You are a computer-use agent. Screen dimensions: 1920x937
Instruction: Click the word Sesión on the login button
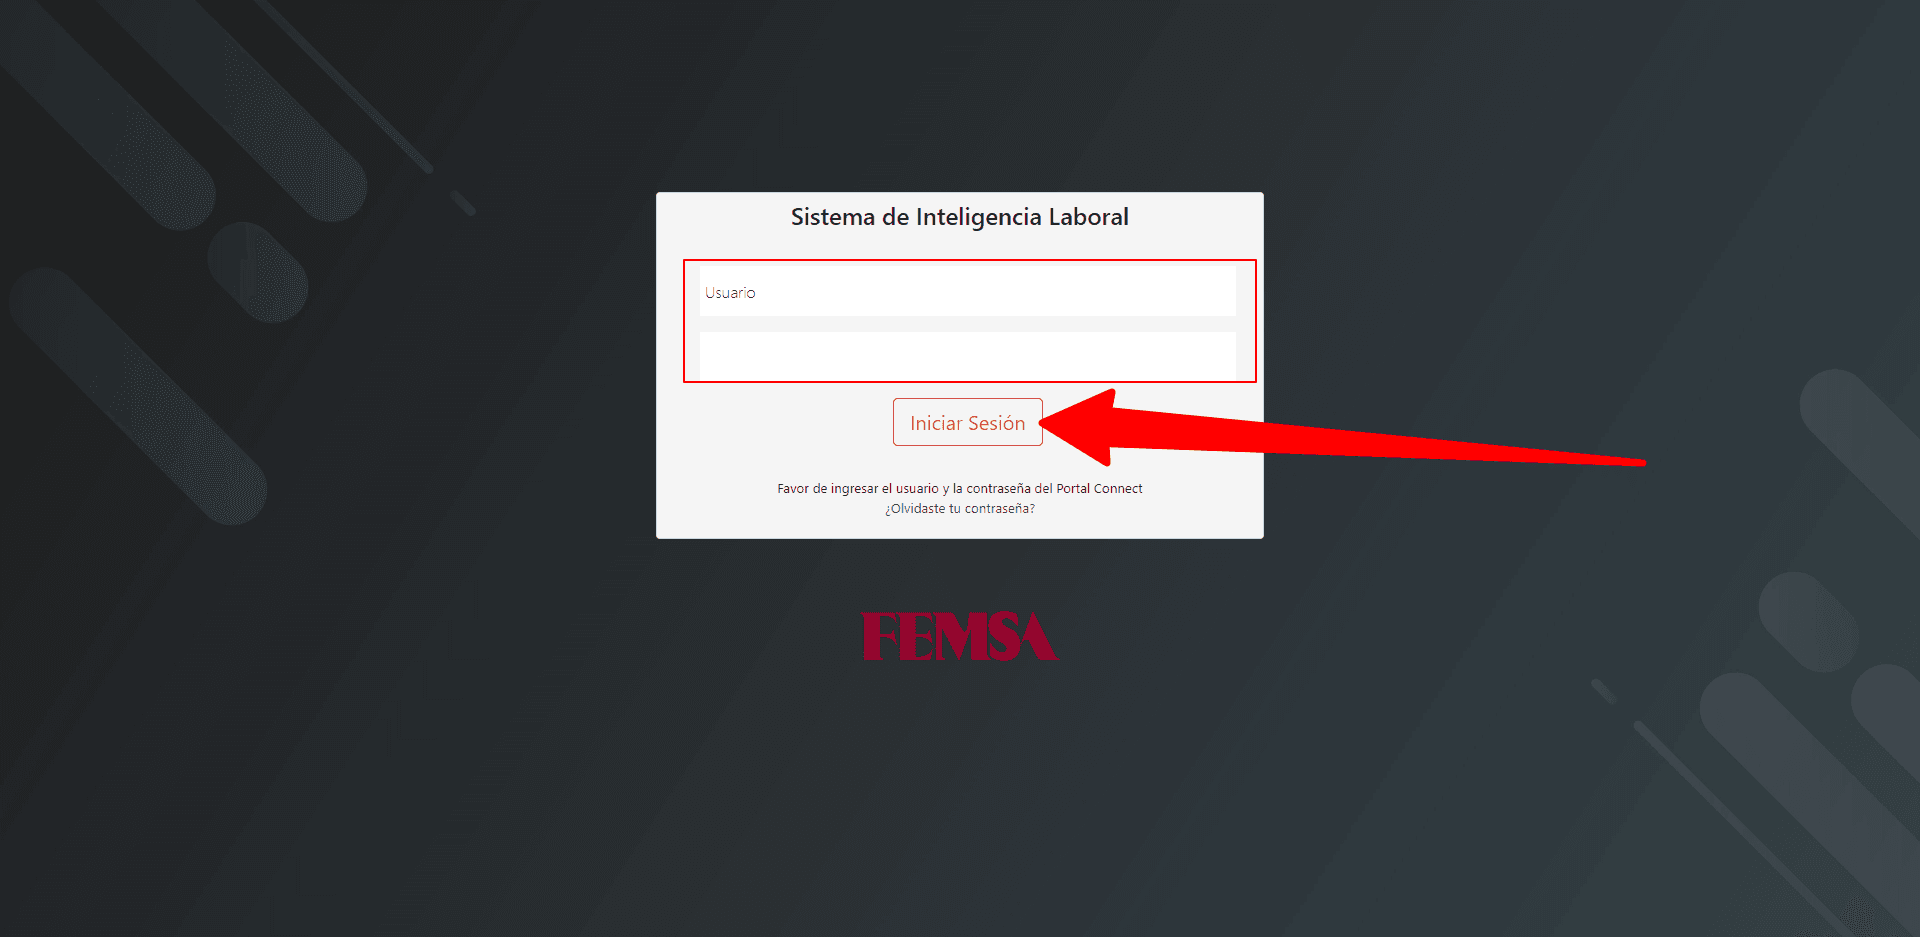click(x=996, y=423)
